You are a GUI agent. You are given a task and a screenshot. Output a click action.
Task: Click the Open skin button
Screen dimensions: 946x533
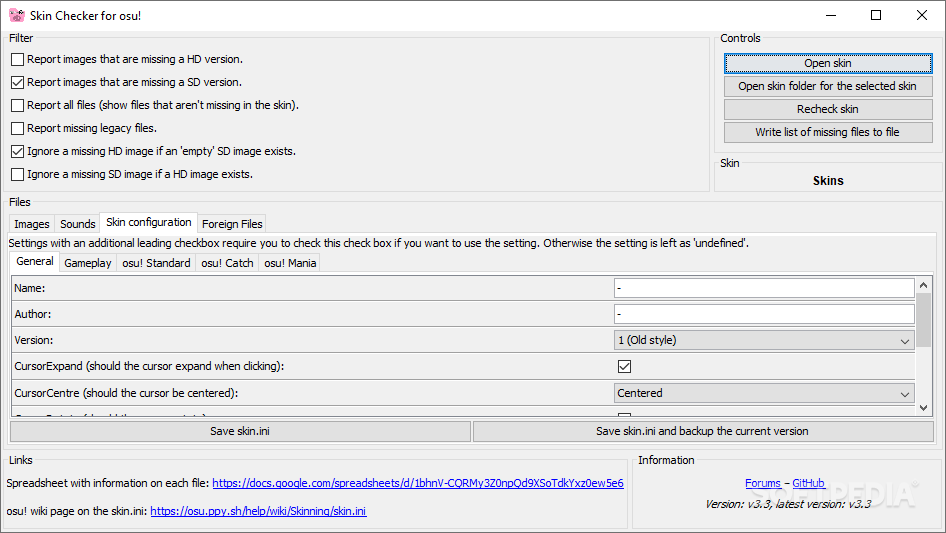point(828,63)
